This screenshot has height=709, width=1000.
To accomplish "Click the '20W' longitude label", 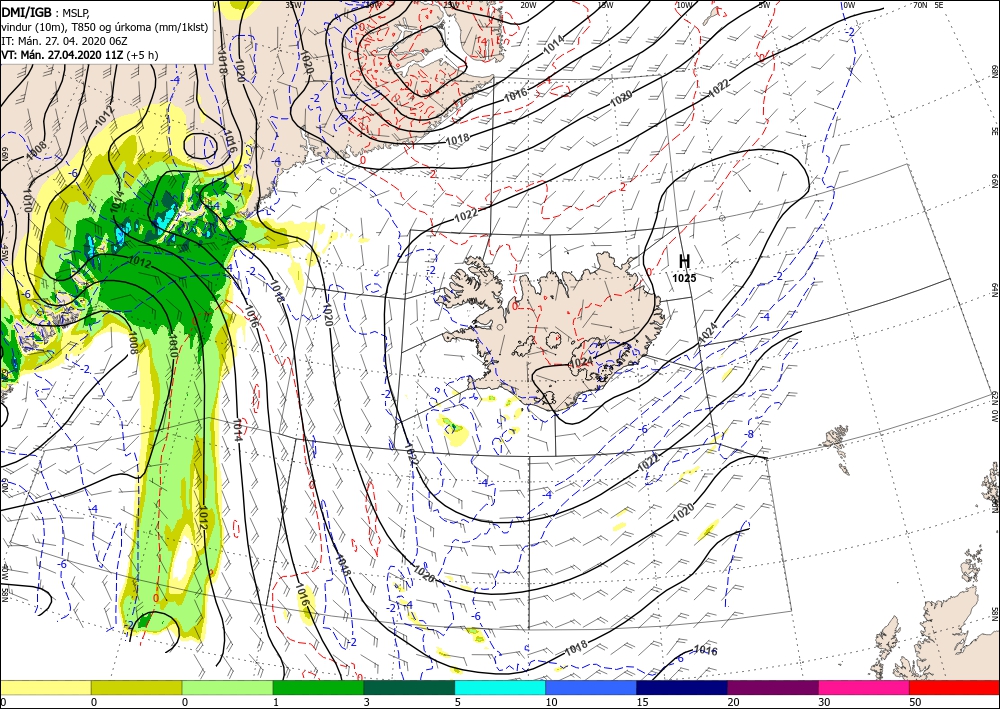I will (x=527, y=5).
